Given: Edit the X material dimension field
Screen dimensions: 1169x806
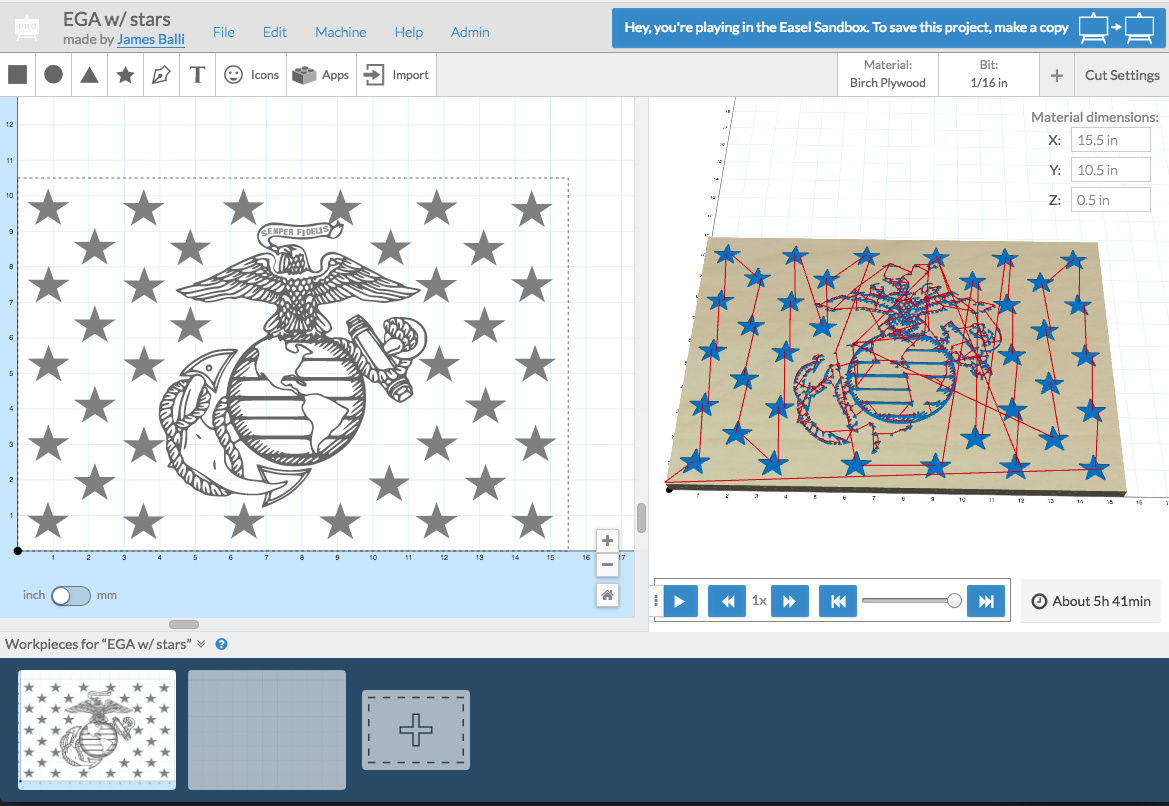Looking at the screenshot, I should pyautogui.click(x=1110, y=140).
